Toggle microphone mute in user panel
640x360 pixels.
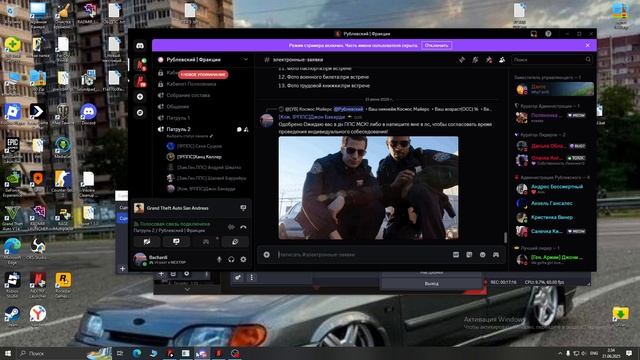(219, 259)
